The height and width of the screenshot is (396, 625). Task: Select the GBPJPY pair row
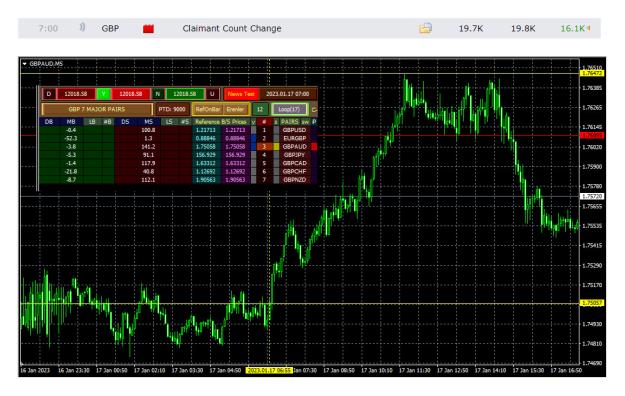295,155
